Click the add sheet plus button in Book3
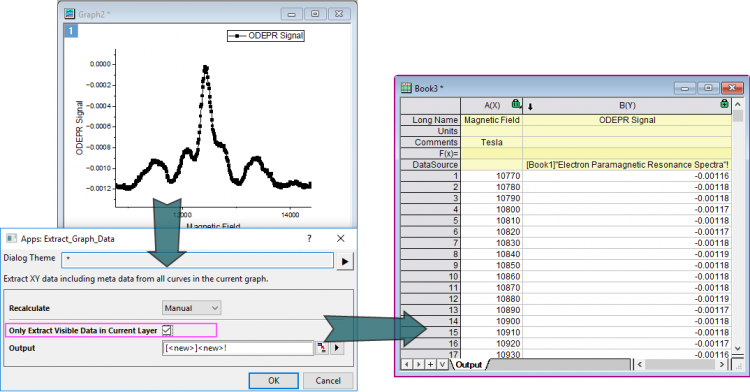This screenshot has height=392, width=750. [x=430, y=365]
